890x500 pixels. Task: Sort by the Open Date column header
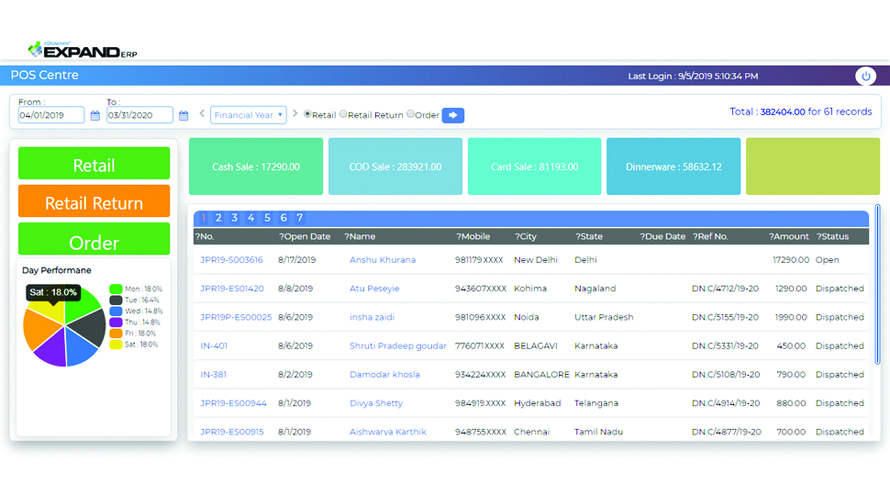305,237
